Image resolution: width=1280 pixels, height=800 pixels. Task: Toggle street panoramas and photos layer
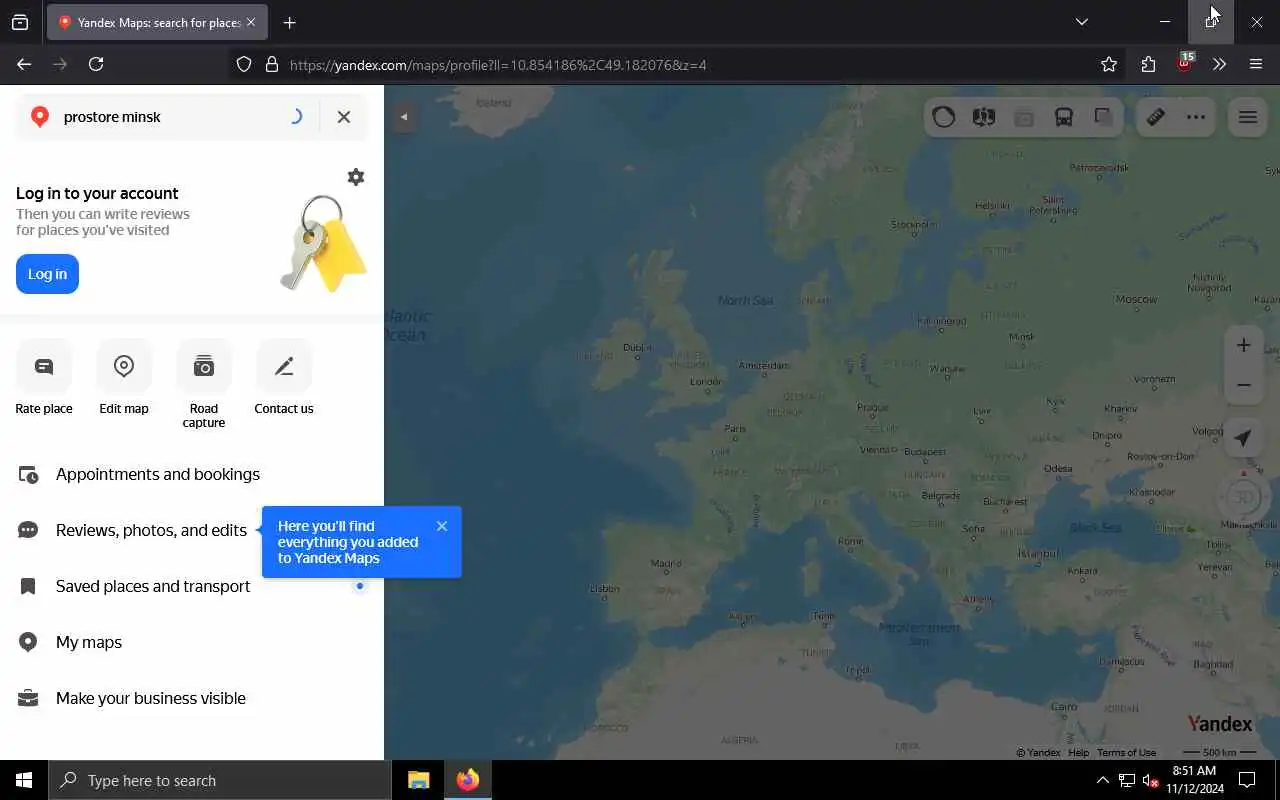(984, 117)
